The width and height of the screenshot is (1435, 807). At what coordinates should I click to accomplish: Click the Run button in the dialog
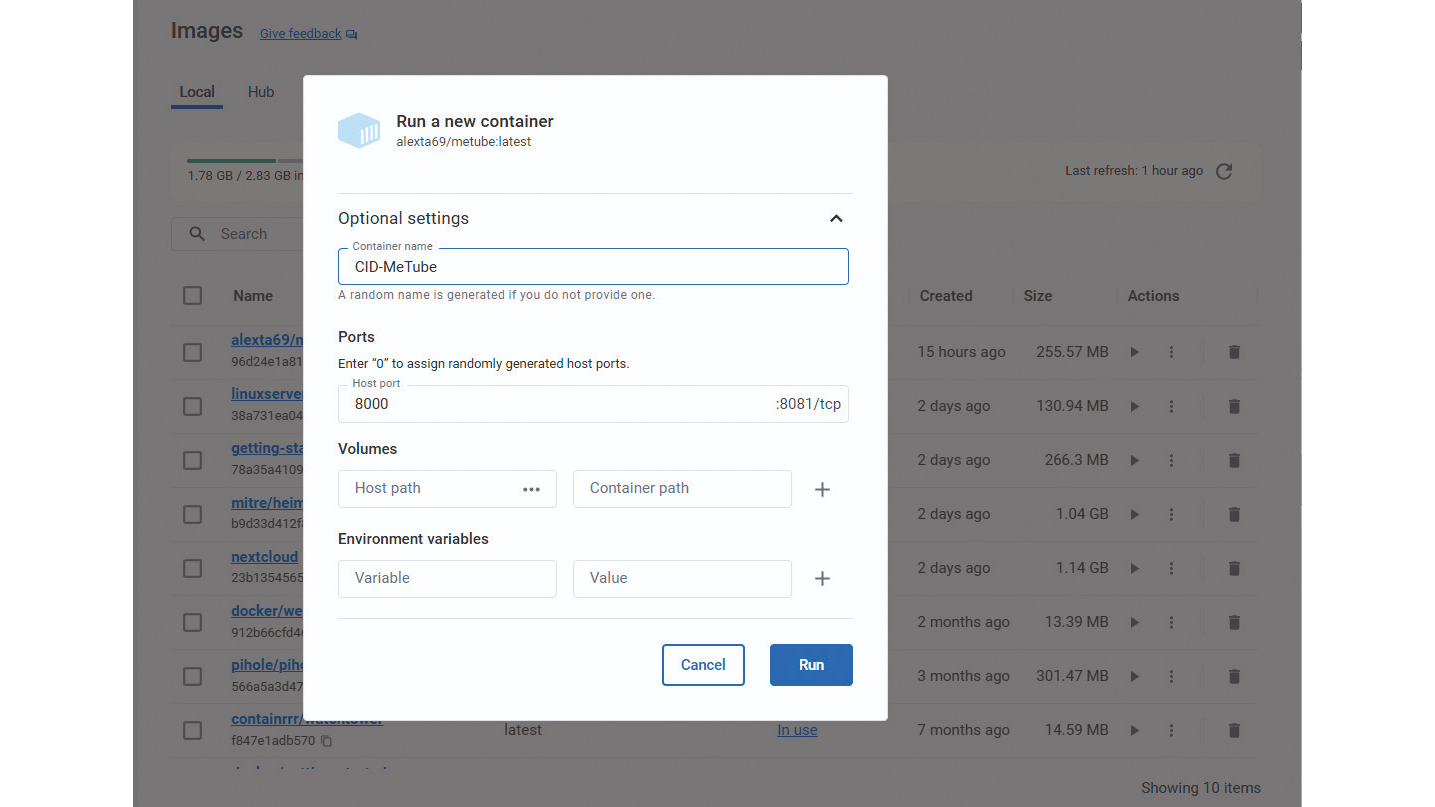click(x=811, y=665)
